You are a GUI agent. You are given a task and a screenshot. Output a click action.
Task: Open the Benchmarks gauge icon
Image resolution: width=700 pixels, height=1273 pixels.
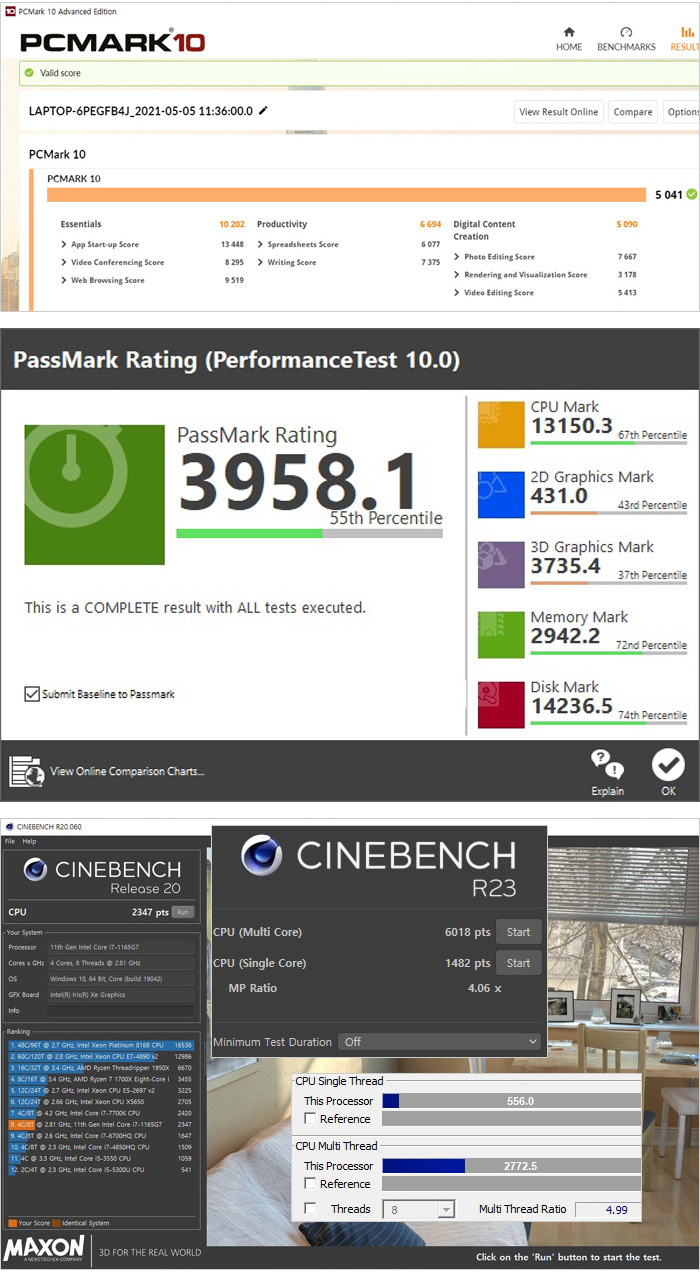pyautogui.click(x=626, y=33)
